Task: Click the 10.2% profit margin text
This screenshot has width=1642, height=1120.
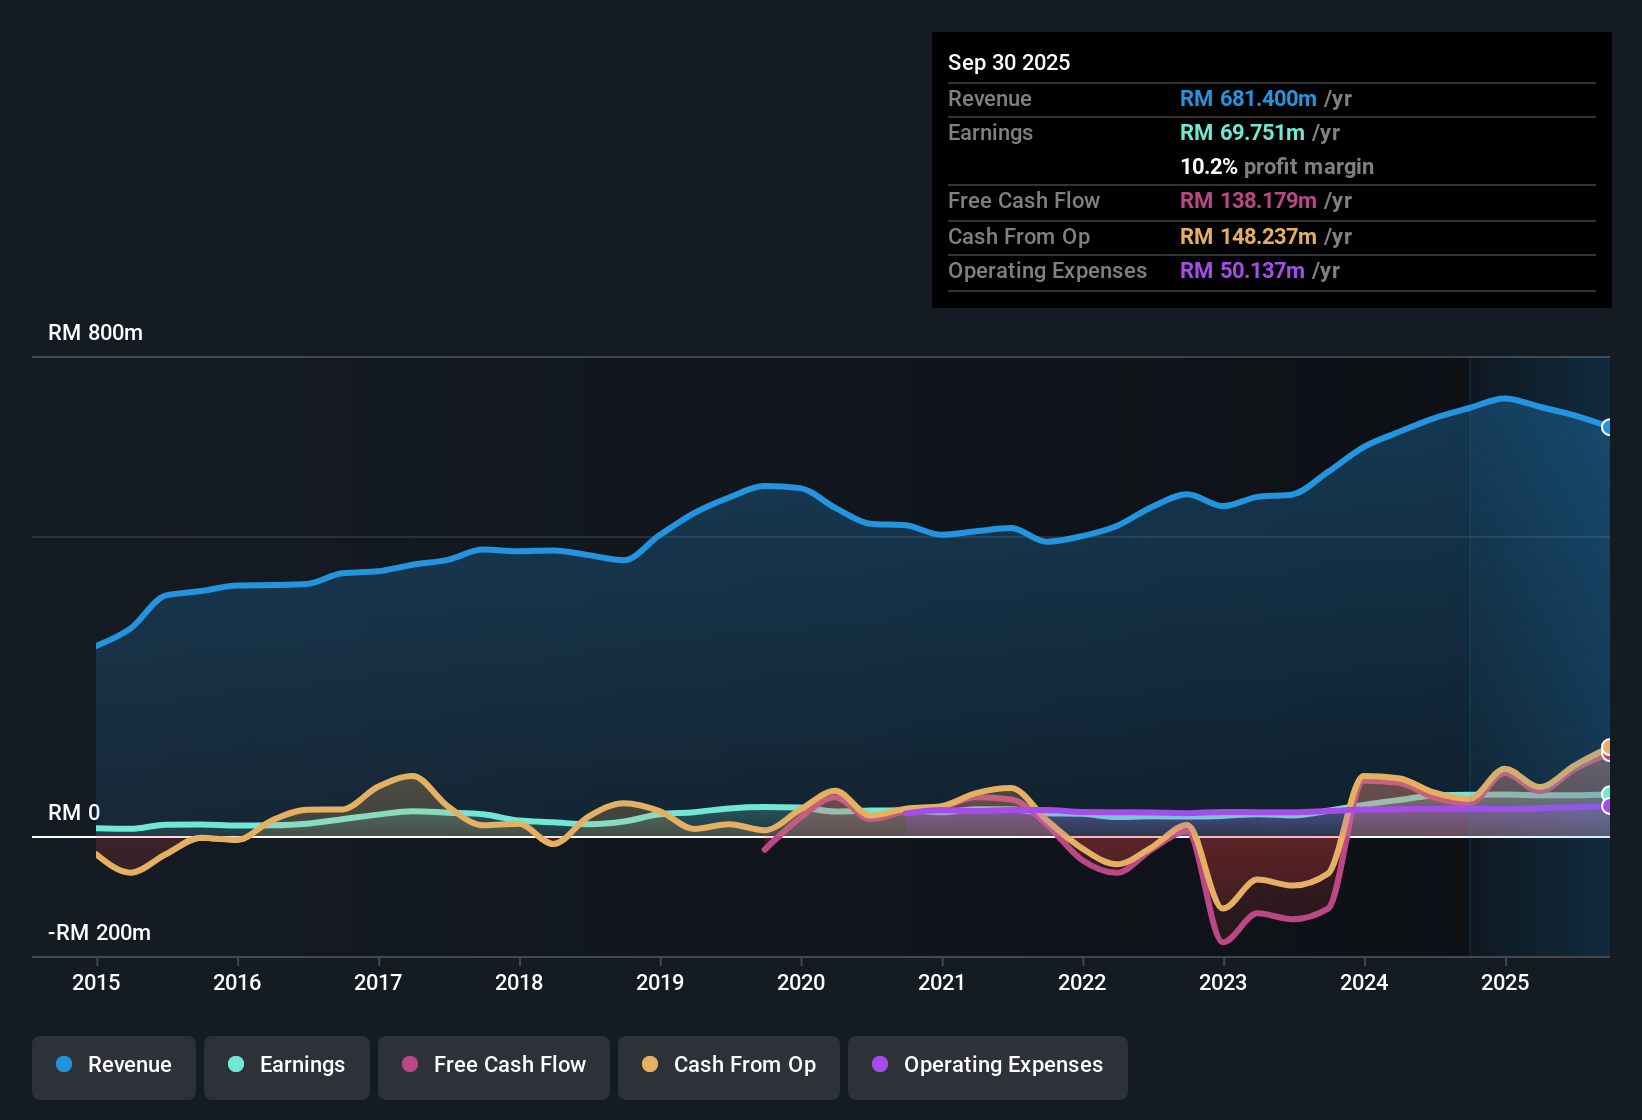Action: pyautogui.click(x=1277, y=167)
